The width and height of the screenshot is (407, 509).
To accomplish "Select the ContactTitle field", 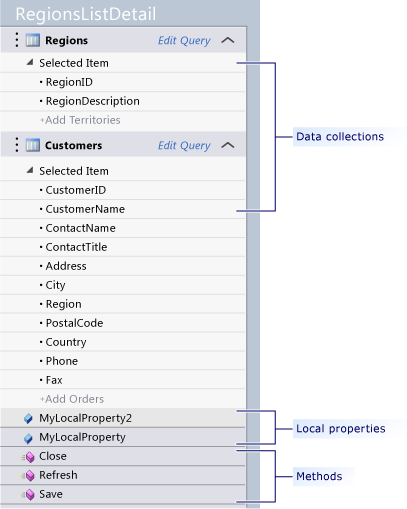I will pyautogui.click(x=123, y=247).
